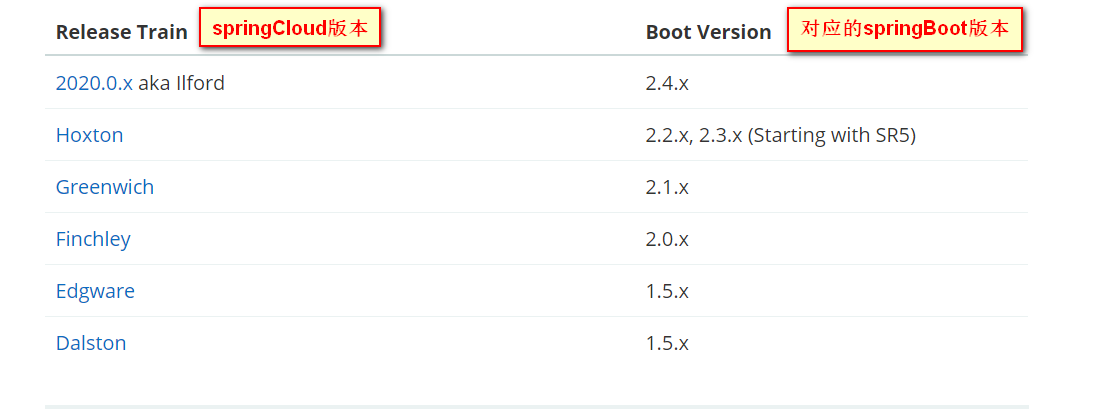
Task: Open the Hoxton release link
Action: pos(90,135)
